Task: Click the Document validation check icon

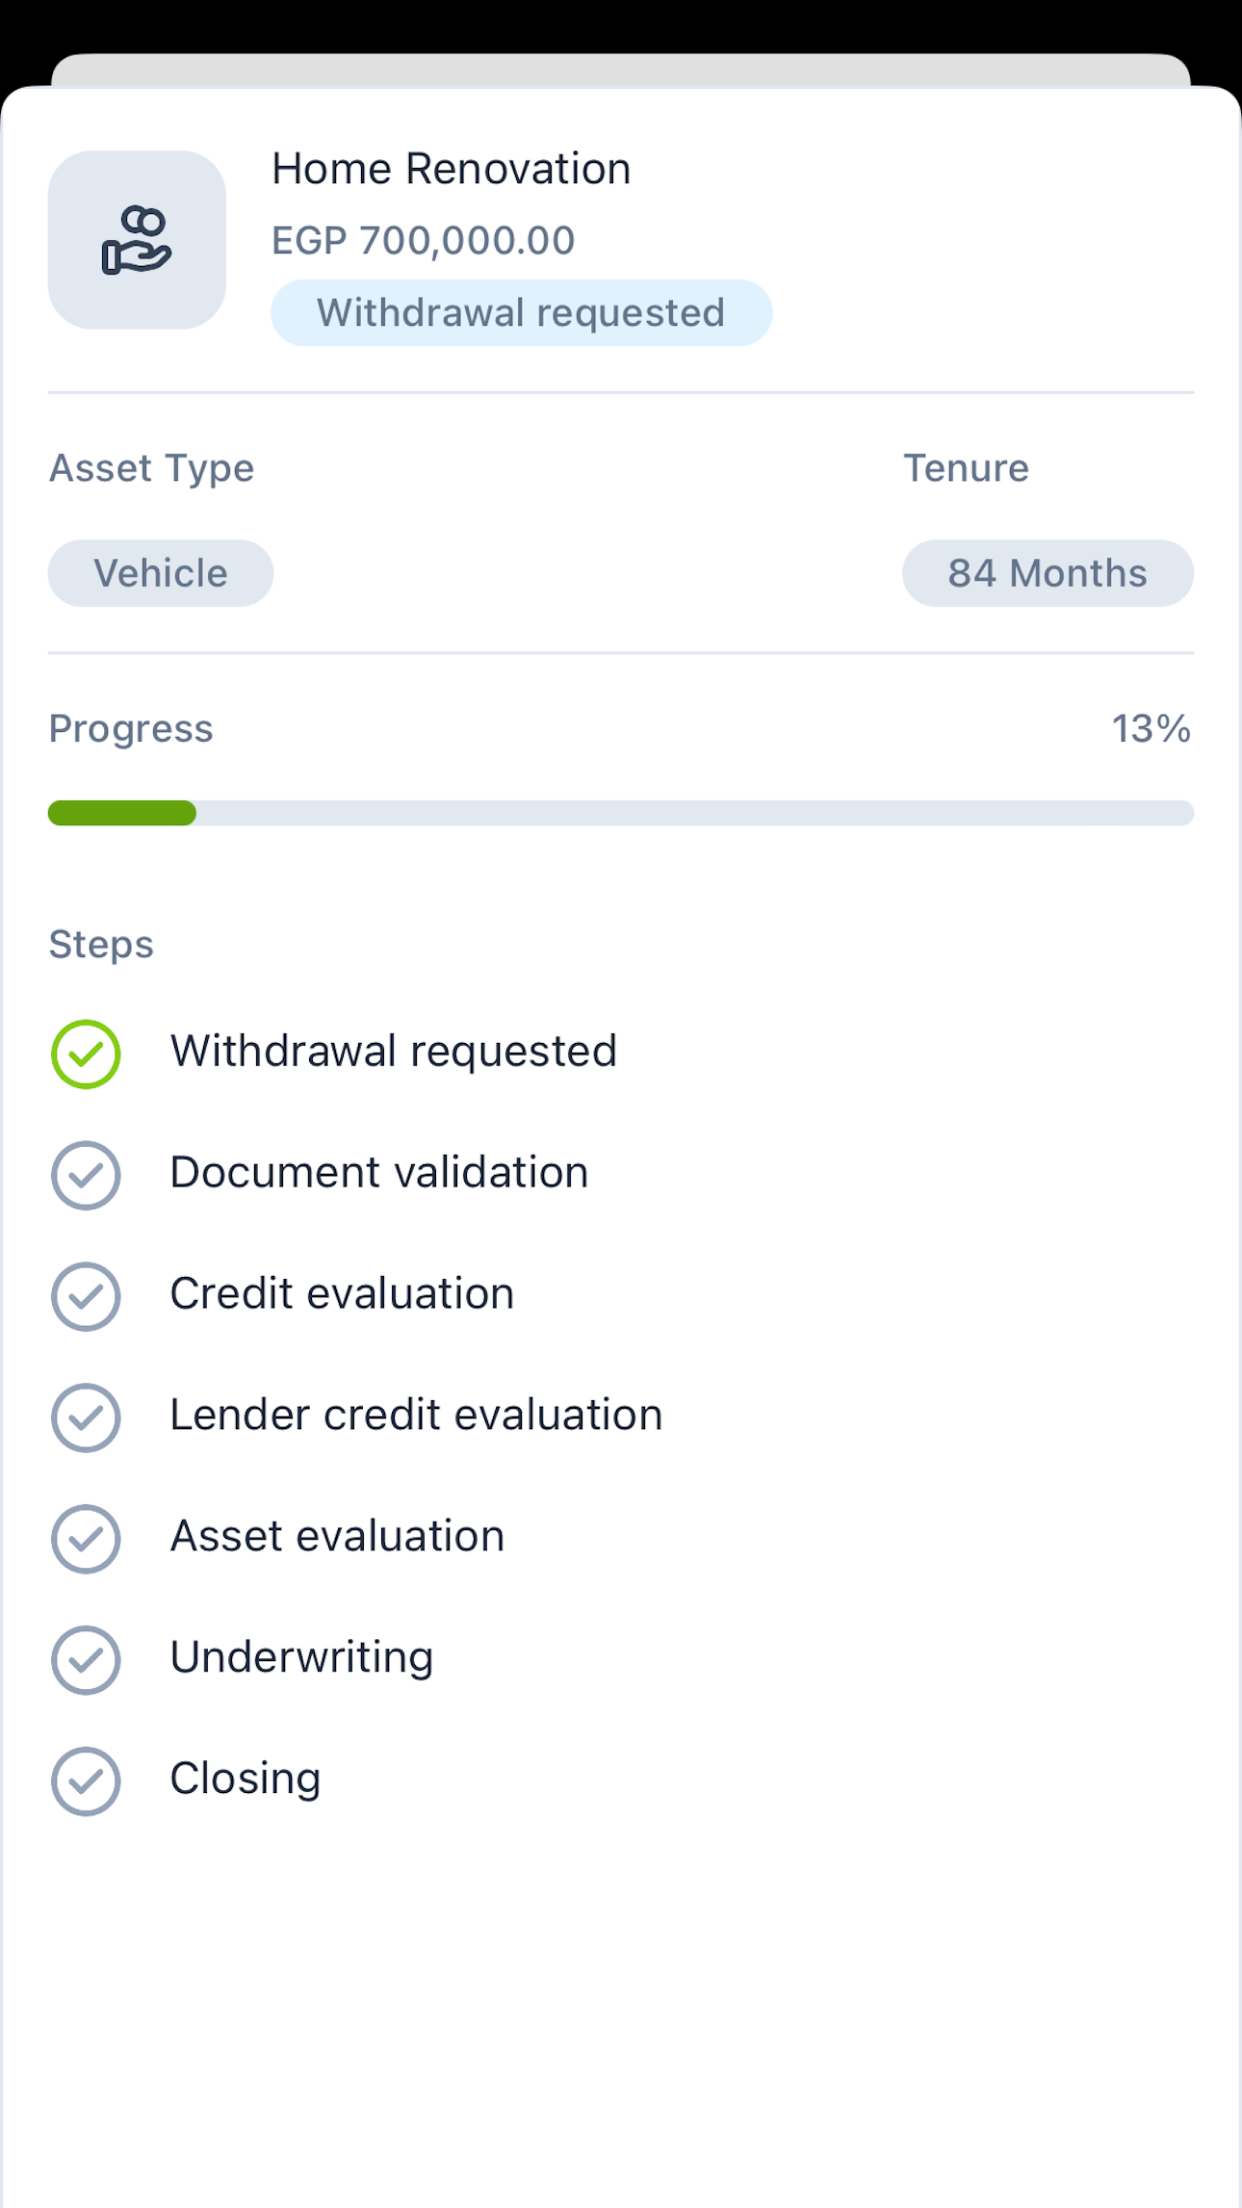Action: [x=86, y=1175]
